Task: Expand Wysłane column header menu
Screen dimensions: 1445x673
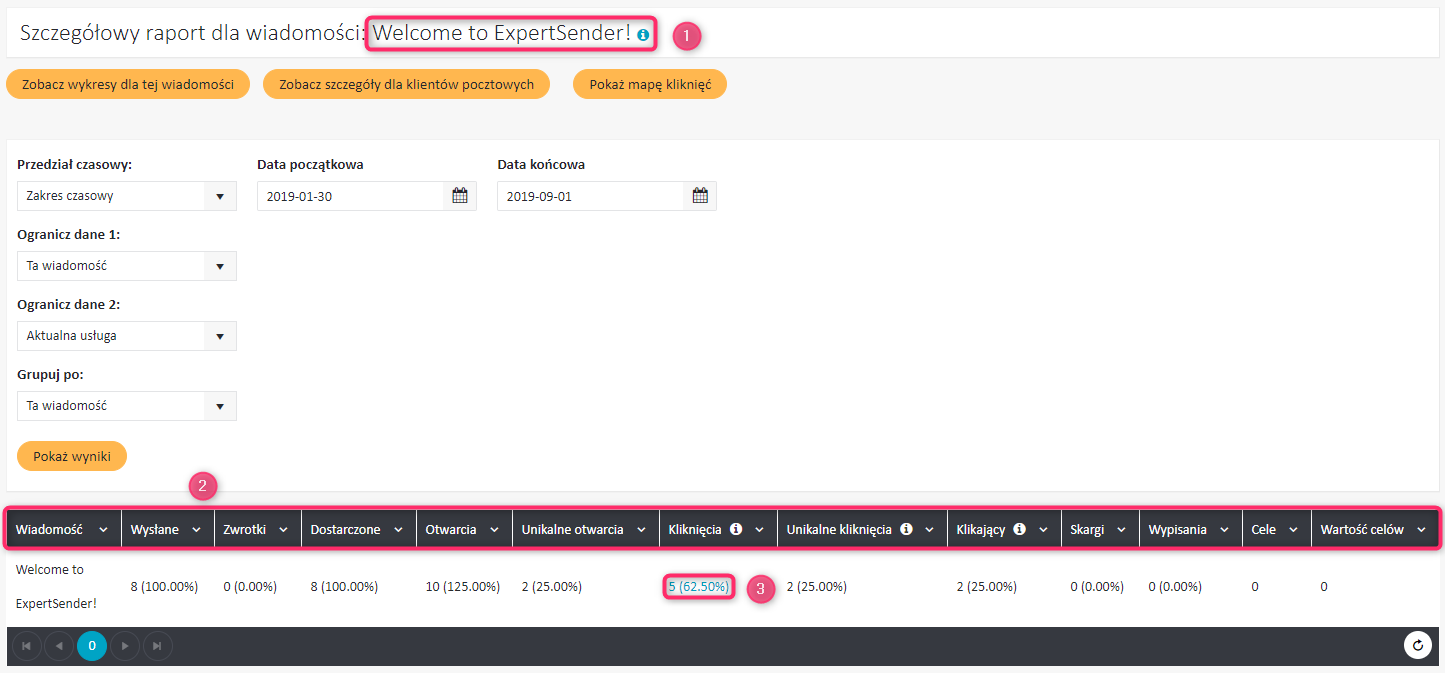Action: pos(196,530)
